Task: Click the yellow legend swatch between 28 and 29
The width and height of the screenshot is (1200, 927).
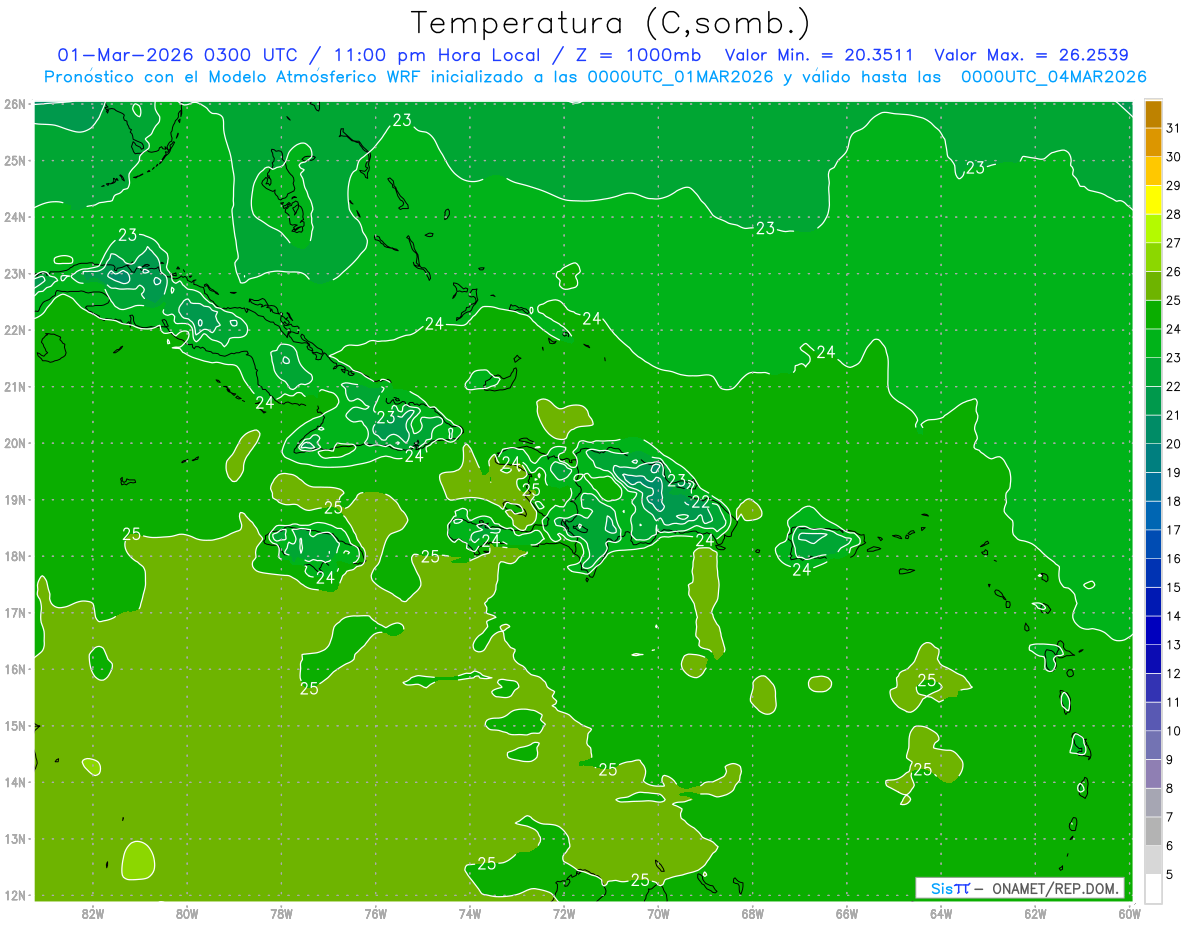Action: (1153, 200)
